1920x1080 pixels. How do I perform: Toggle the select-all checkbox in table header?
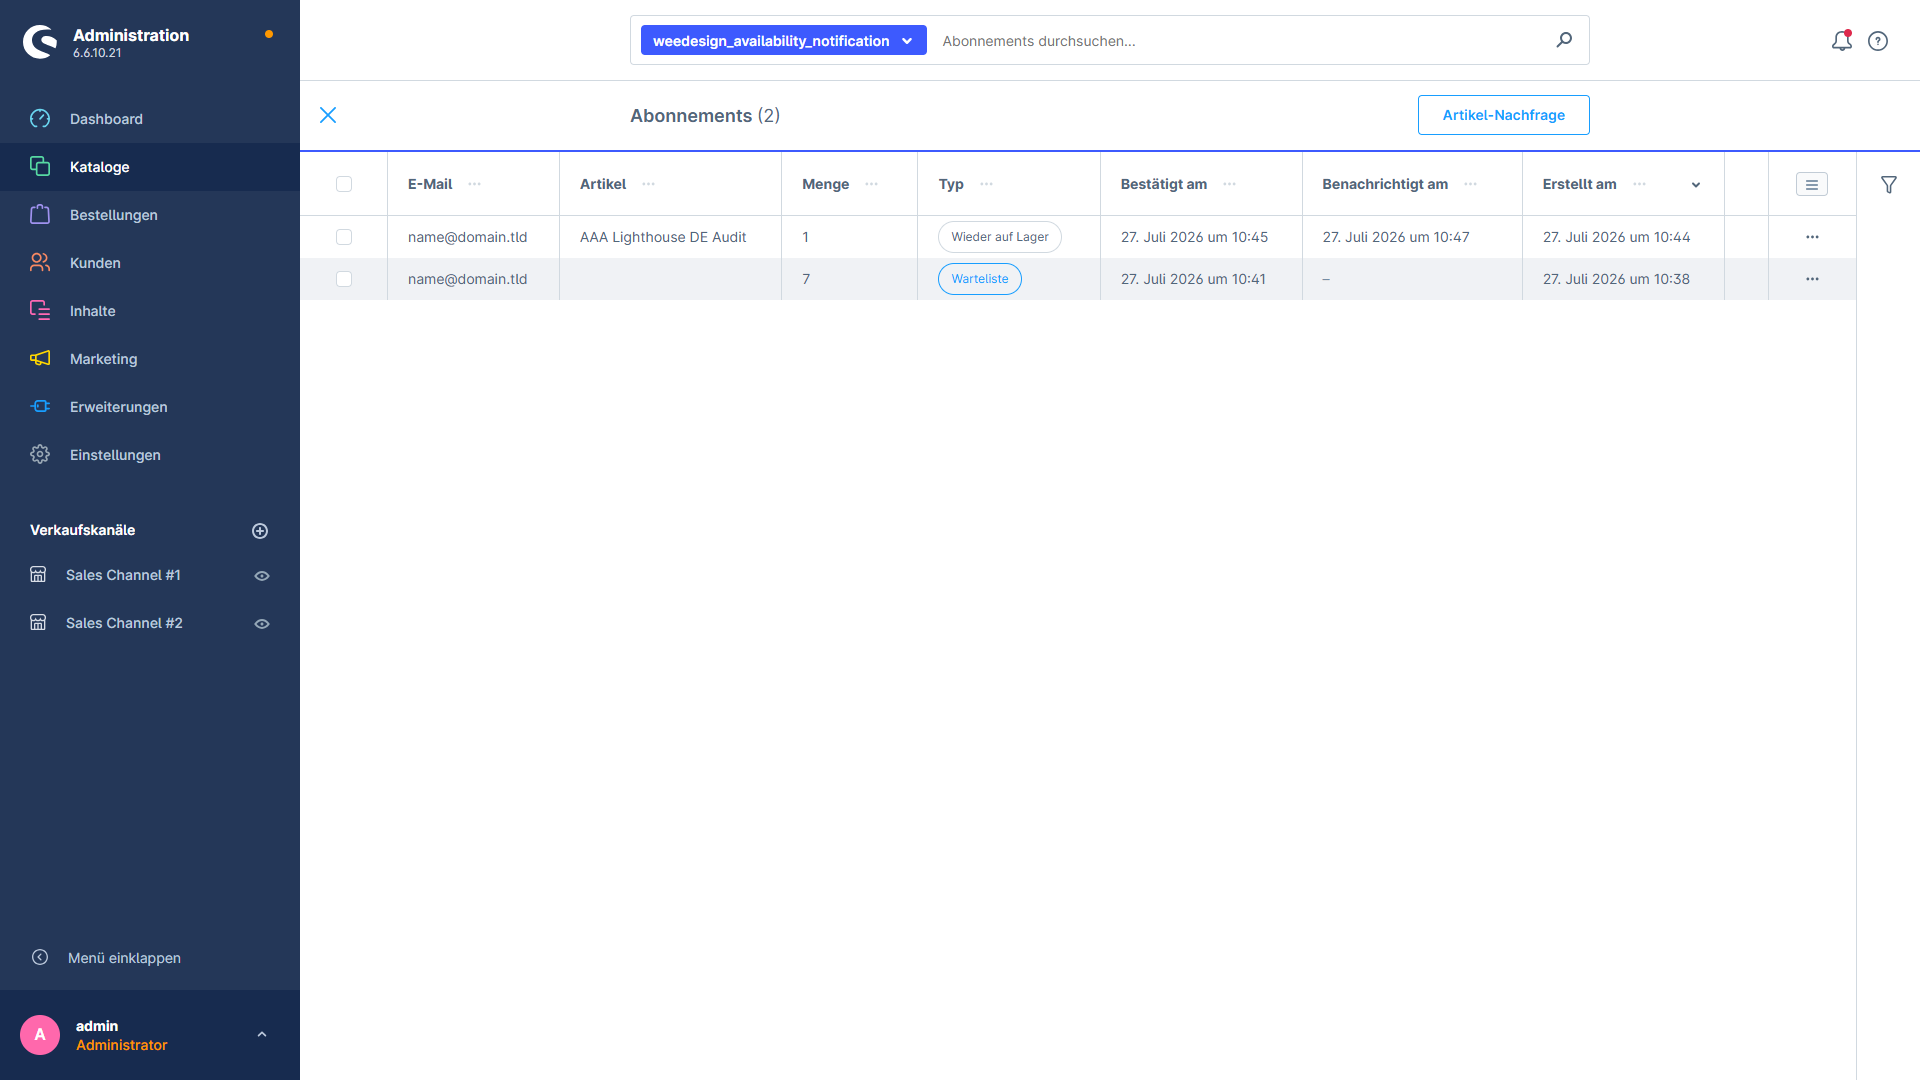pos(344,184)
